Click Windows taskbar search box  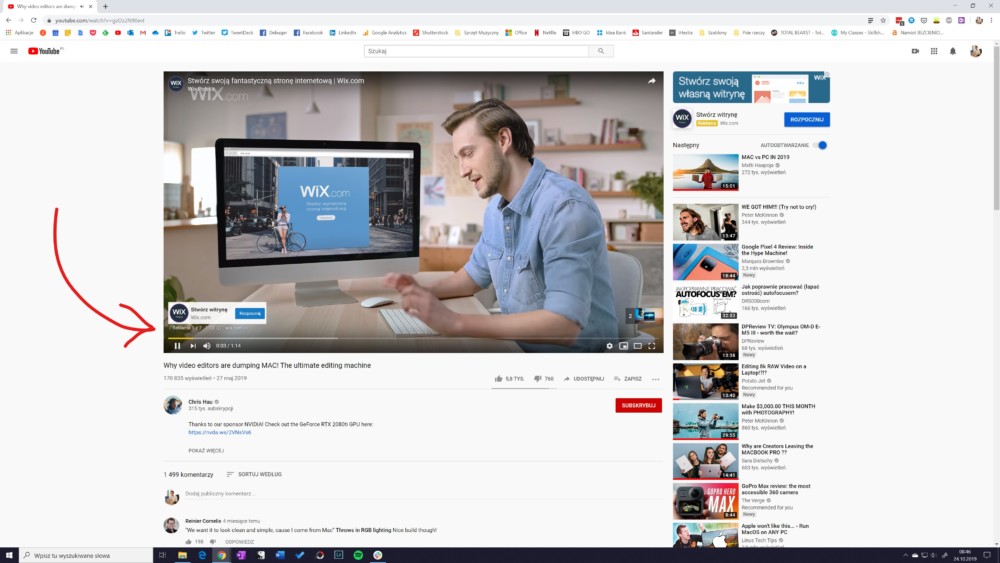86,555
